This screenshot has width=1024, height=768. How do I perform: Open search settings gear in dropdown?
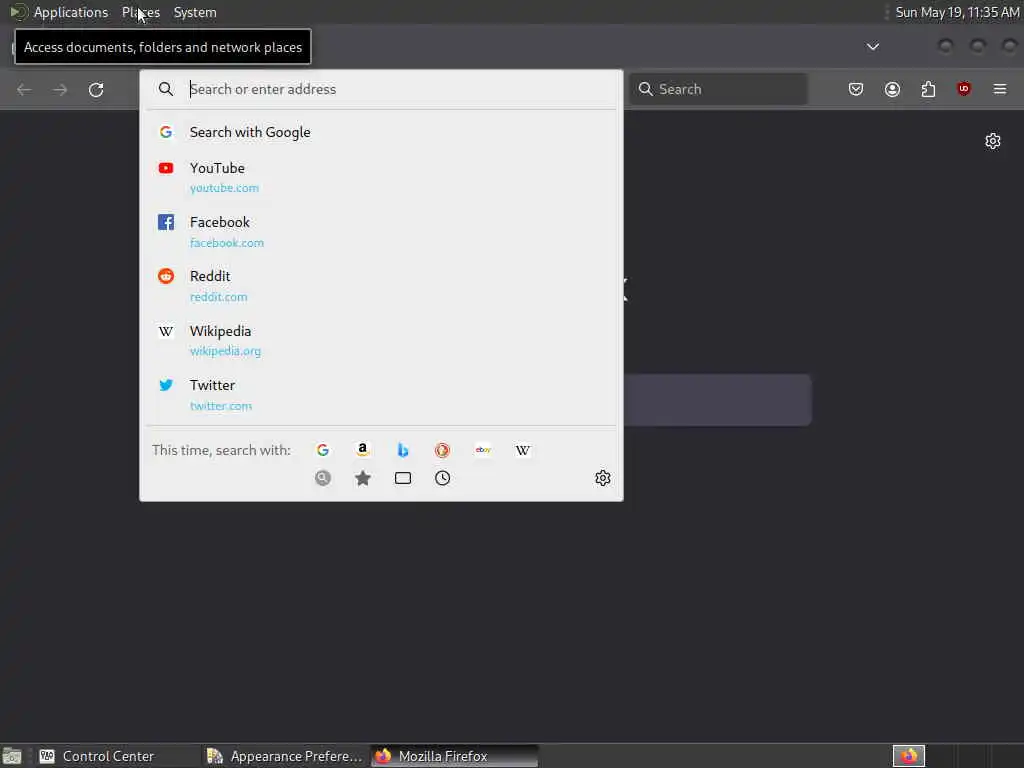603,478
